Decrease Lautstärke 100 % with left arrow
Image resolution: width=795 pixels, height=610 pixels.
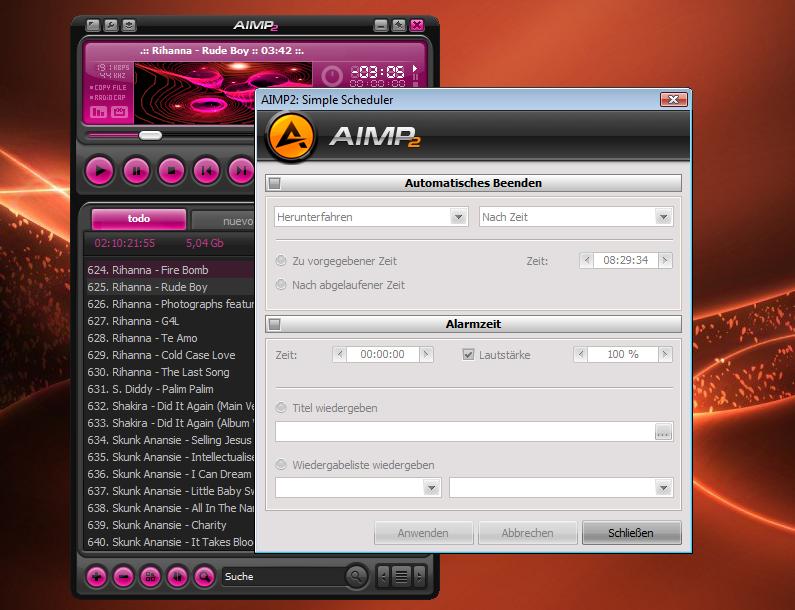581,354
